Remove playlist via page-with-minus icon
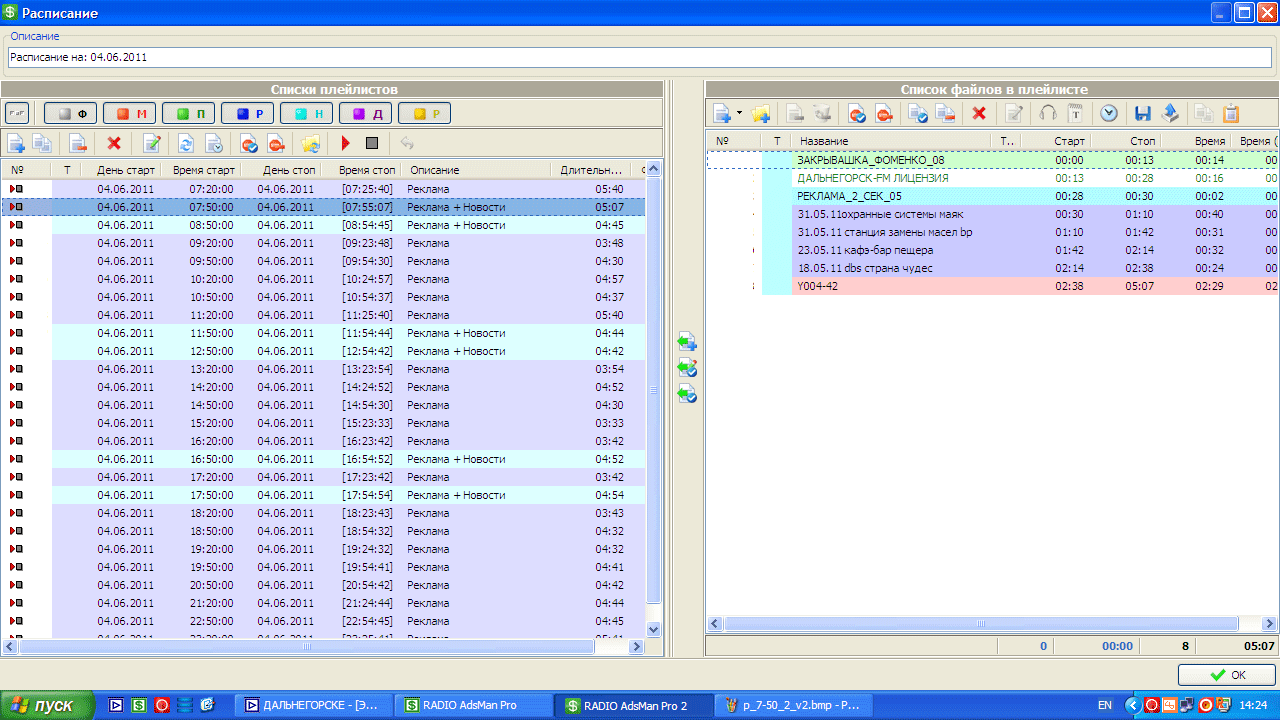This screenshot has height=720, width=1280. point(79,143)
